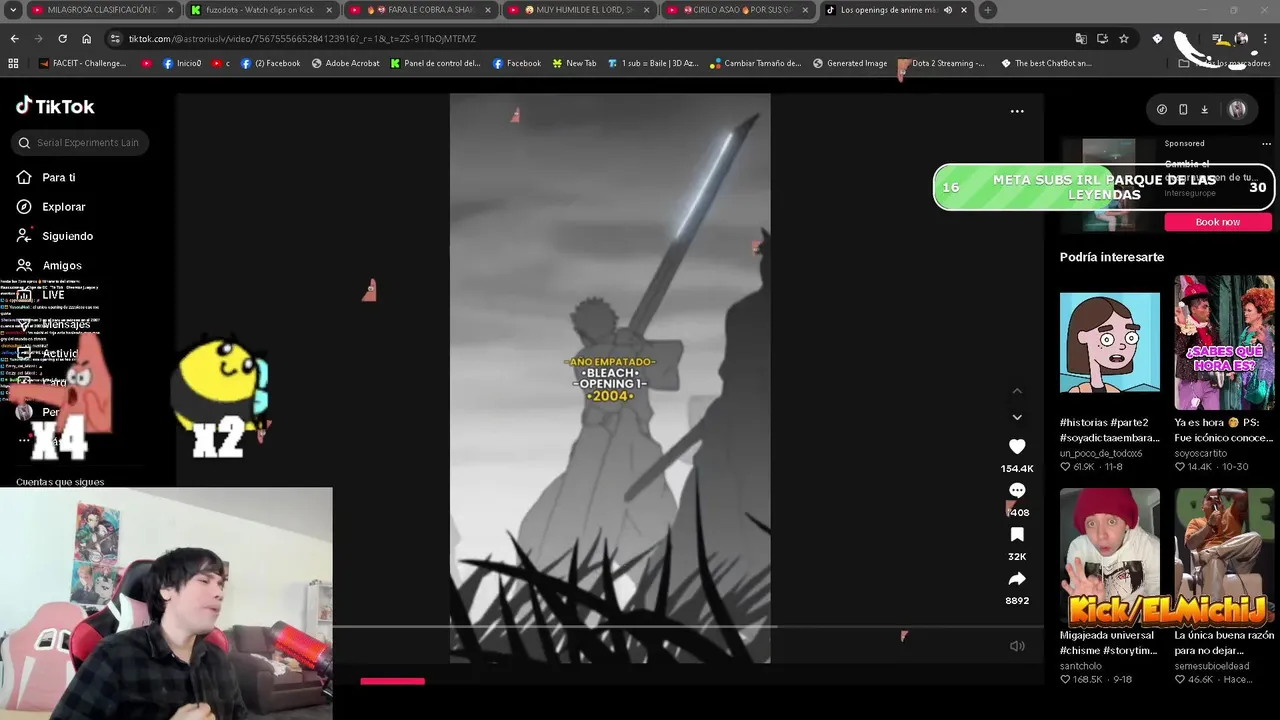Open Cambiar Tamaño bookmark
The image size is (1280, 720).
click(755, 63)
